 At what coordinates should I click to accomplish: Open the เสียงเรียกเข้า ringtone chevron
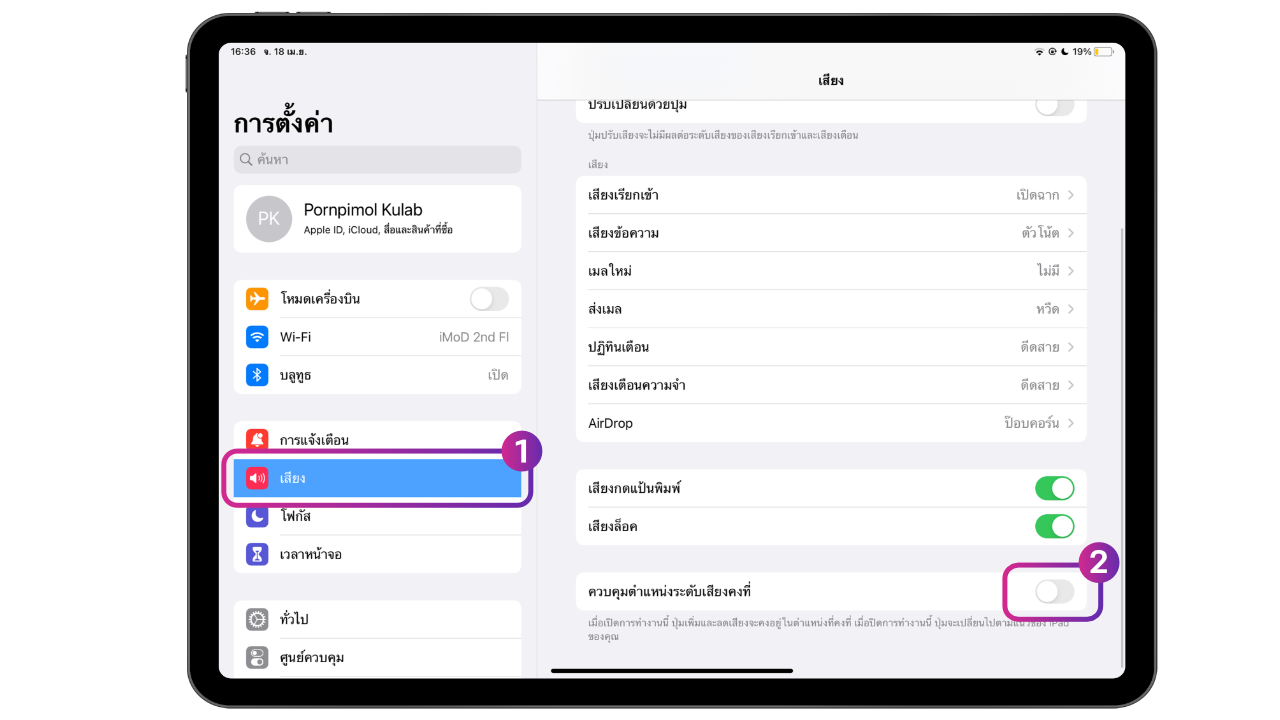[x=1070, y=195]
